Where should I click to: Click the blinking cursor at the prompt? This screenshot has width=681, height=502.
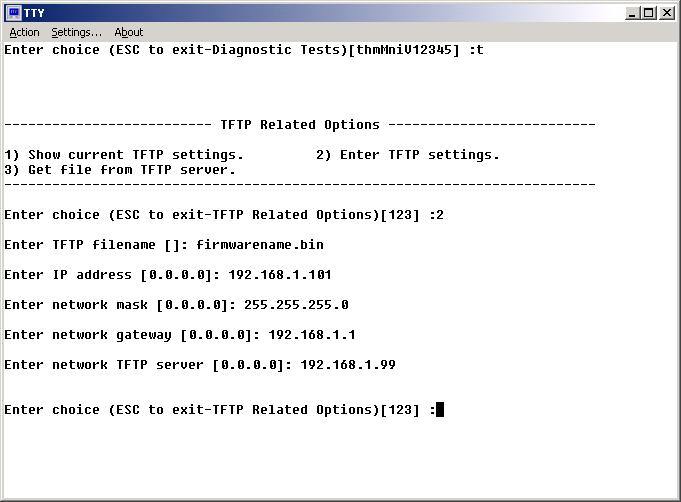coord(440,409)
